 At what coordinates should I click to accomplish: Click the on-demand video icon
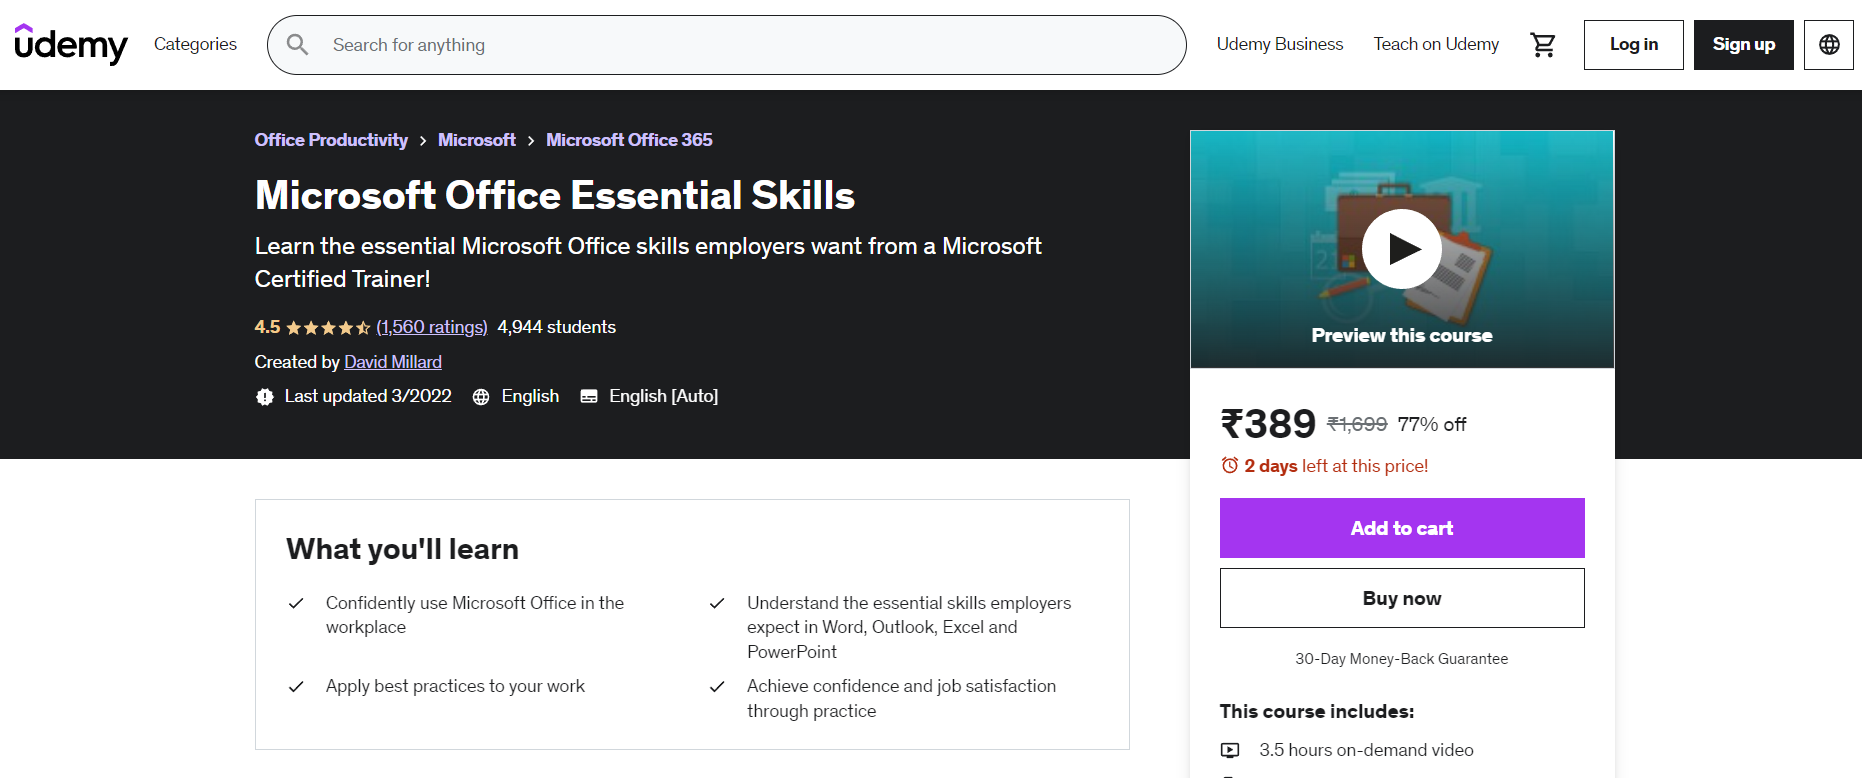(x=1230, y=750)
